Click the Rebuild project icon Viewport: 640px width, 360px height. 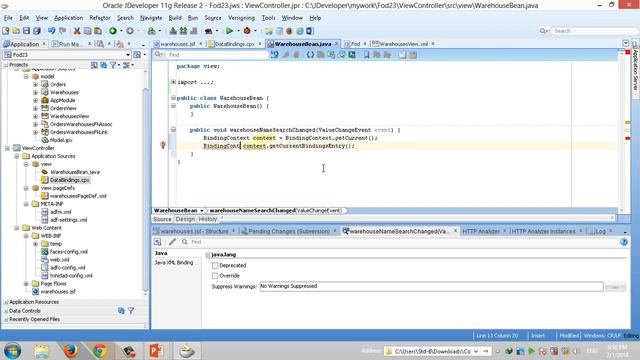coord(183,31)
